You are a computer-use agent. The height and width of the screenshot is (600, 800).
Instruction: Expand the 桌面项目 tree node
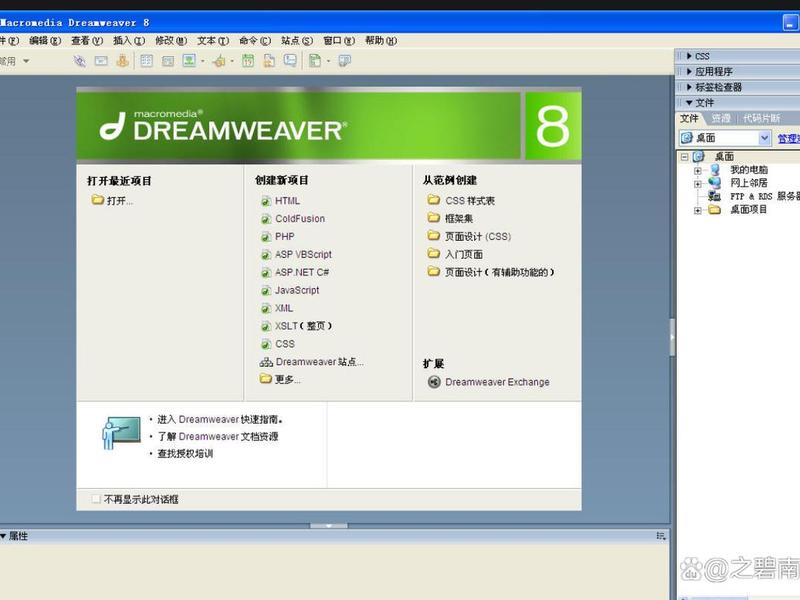(697, 210)
